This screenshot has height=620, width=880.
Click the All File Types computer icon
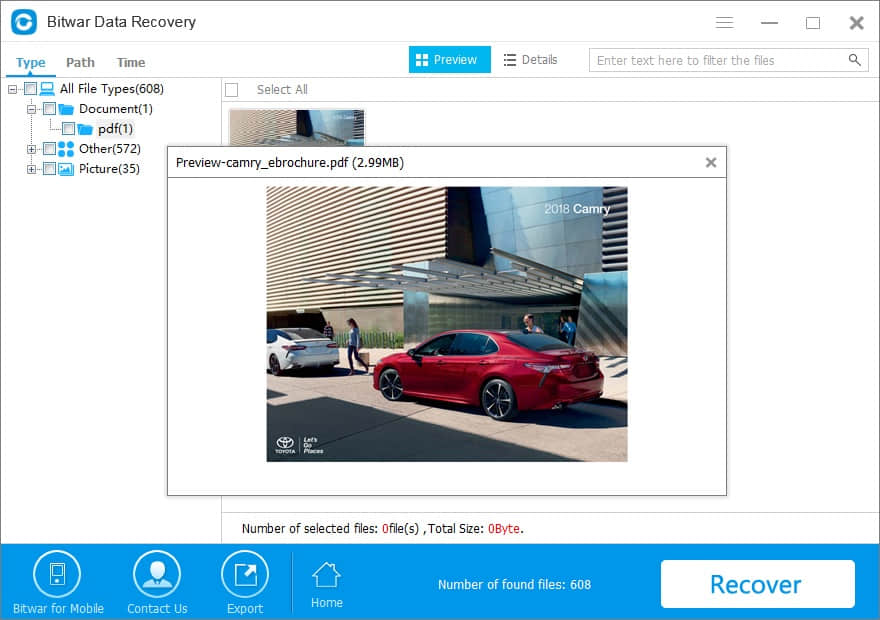(x=47, y=89)
